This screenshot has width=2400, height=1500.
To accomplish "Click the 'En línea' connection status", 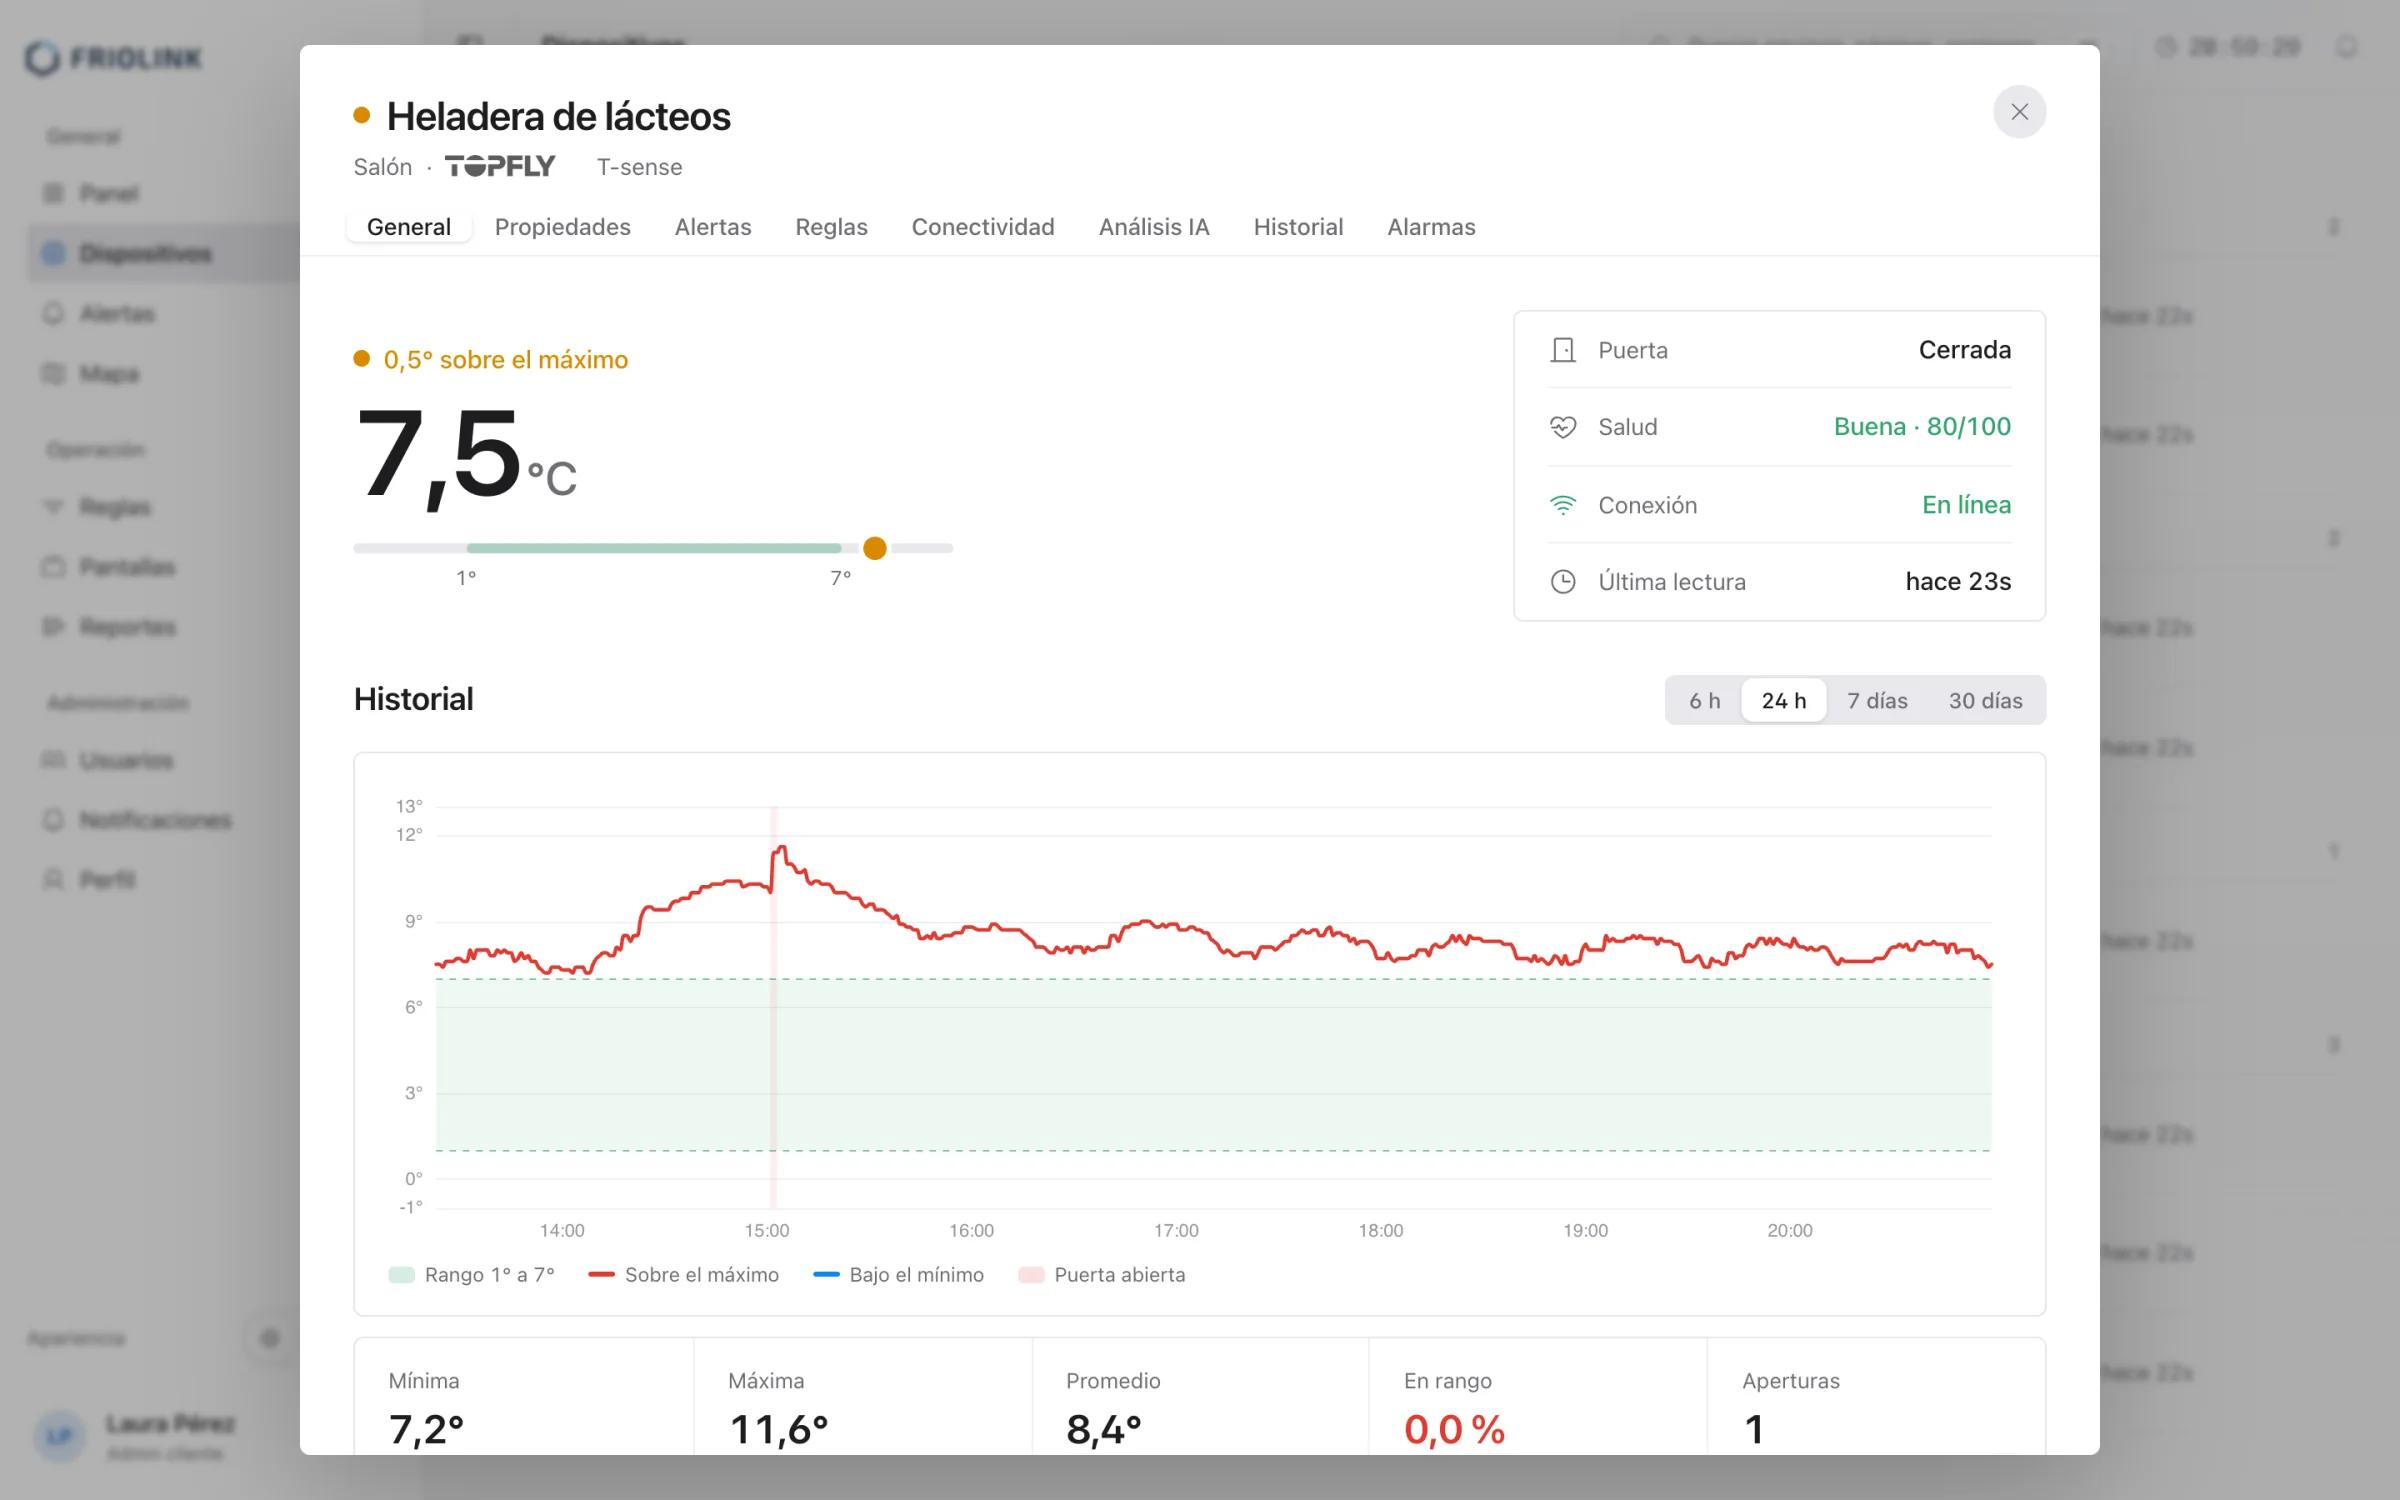I will tap(1965, 505).
